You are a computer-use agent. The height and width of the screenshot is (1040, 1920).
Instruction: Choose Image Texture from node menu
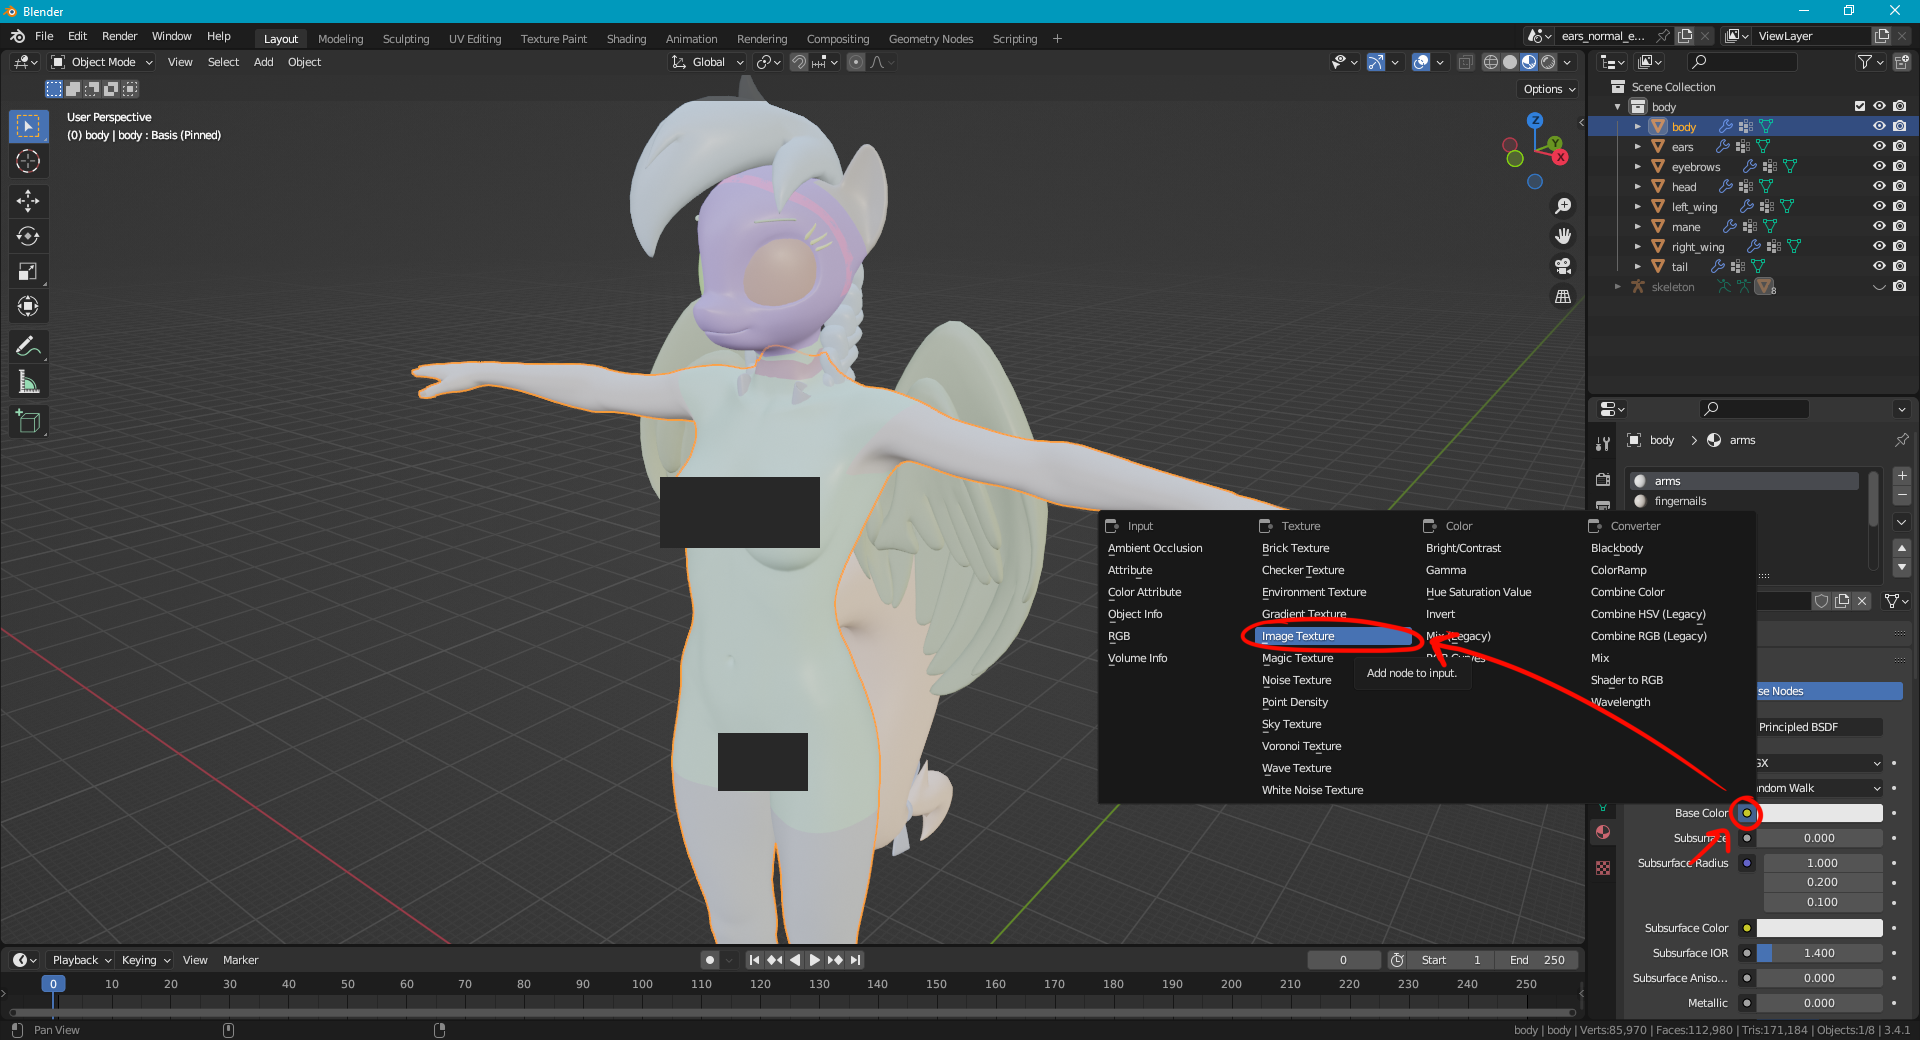[1334, 636]
